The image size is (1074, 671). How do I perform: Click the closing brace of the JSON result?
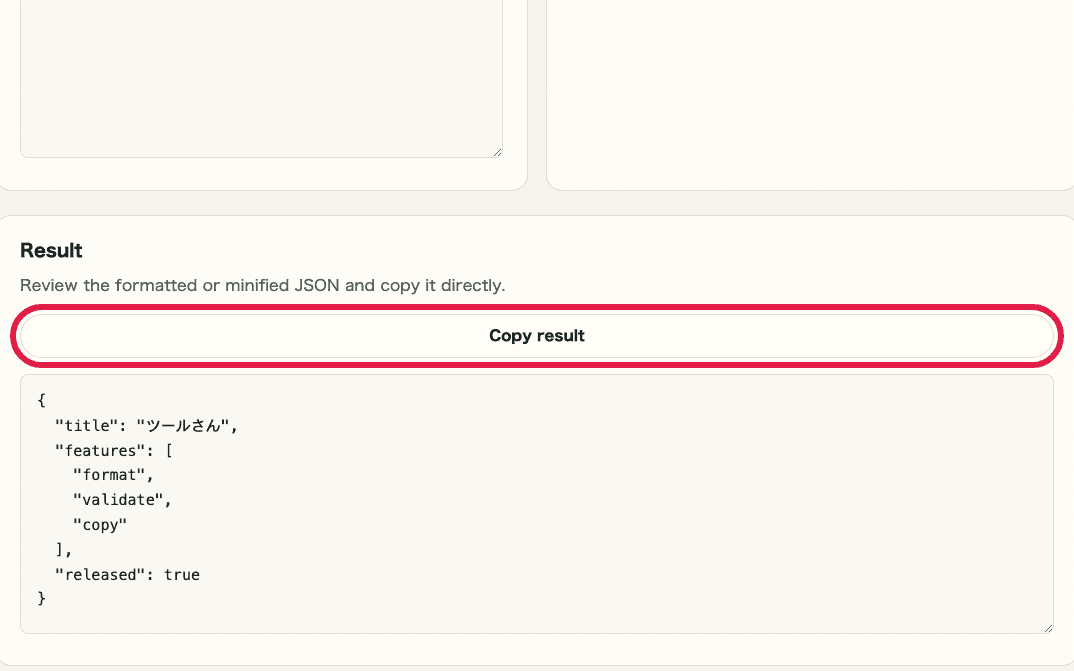(41, 597)
